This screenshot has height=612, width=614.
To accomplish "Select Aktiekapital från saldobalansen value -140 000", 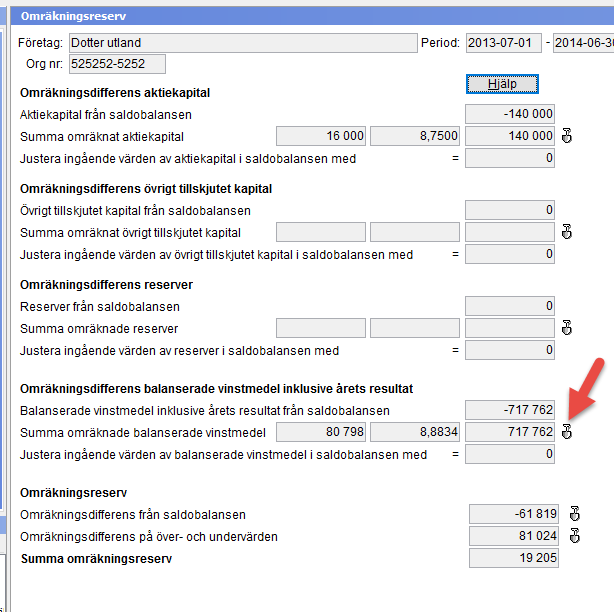I will tap(510, 114).
